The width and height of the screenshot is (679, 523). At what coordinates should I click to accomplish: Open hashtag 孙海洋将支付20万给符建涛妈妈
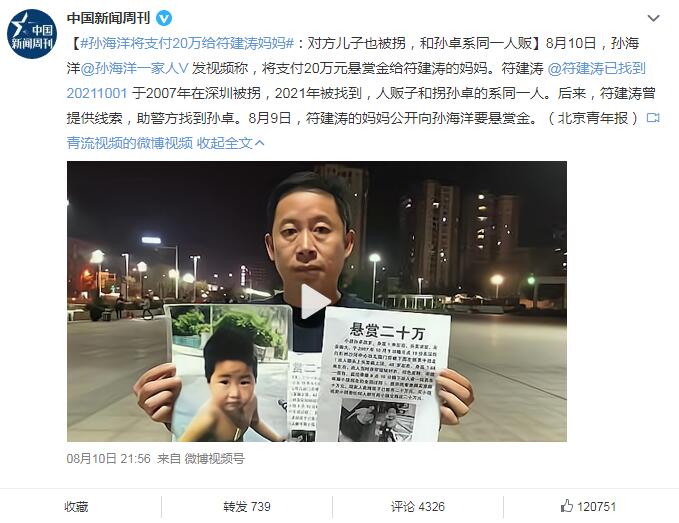click(x=187, y=43)
